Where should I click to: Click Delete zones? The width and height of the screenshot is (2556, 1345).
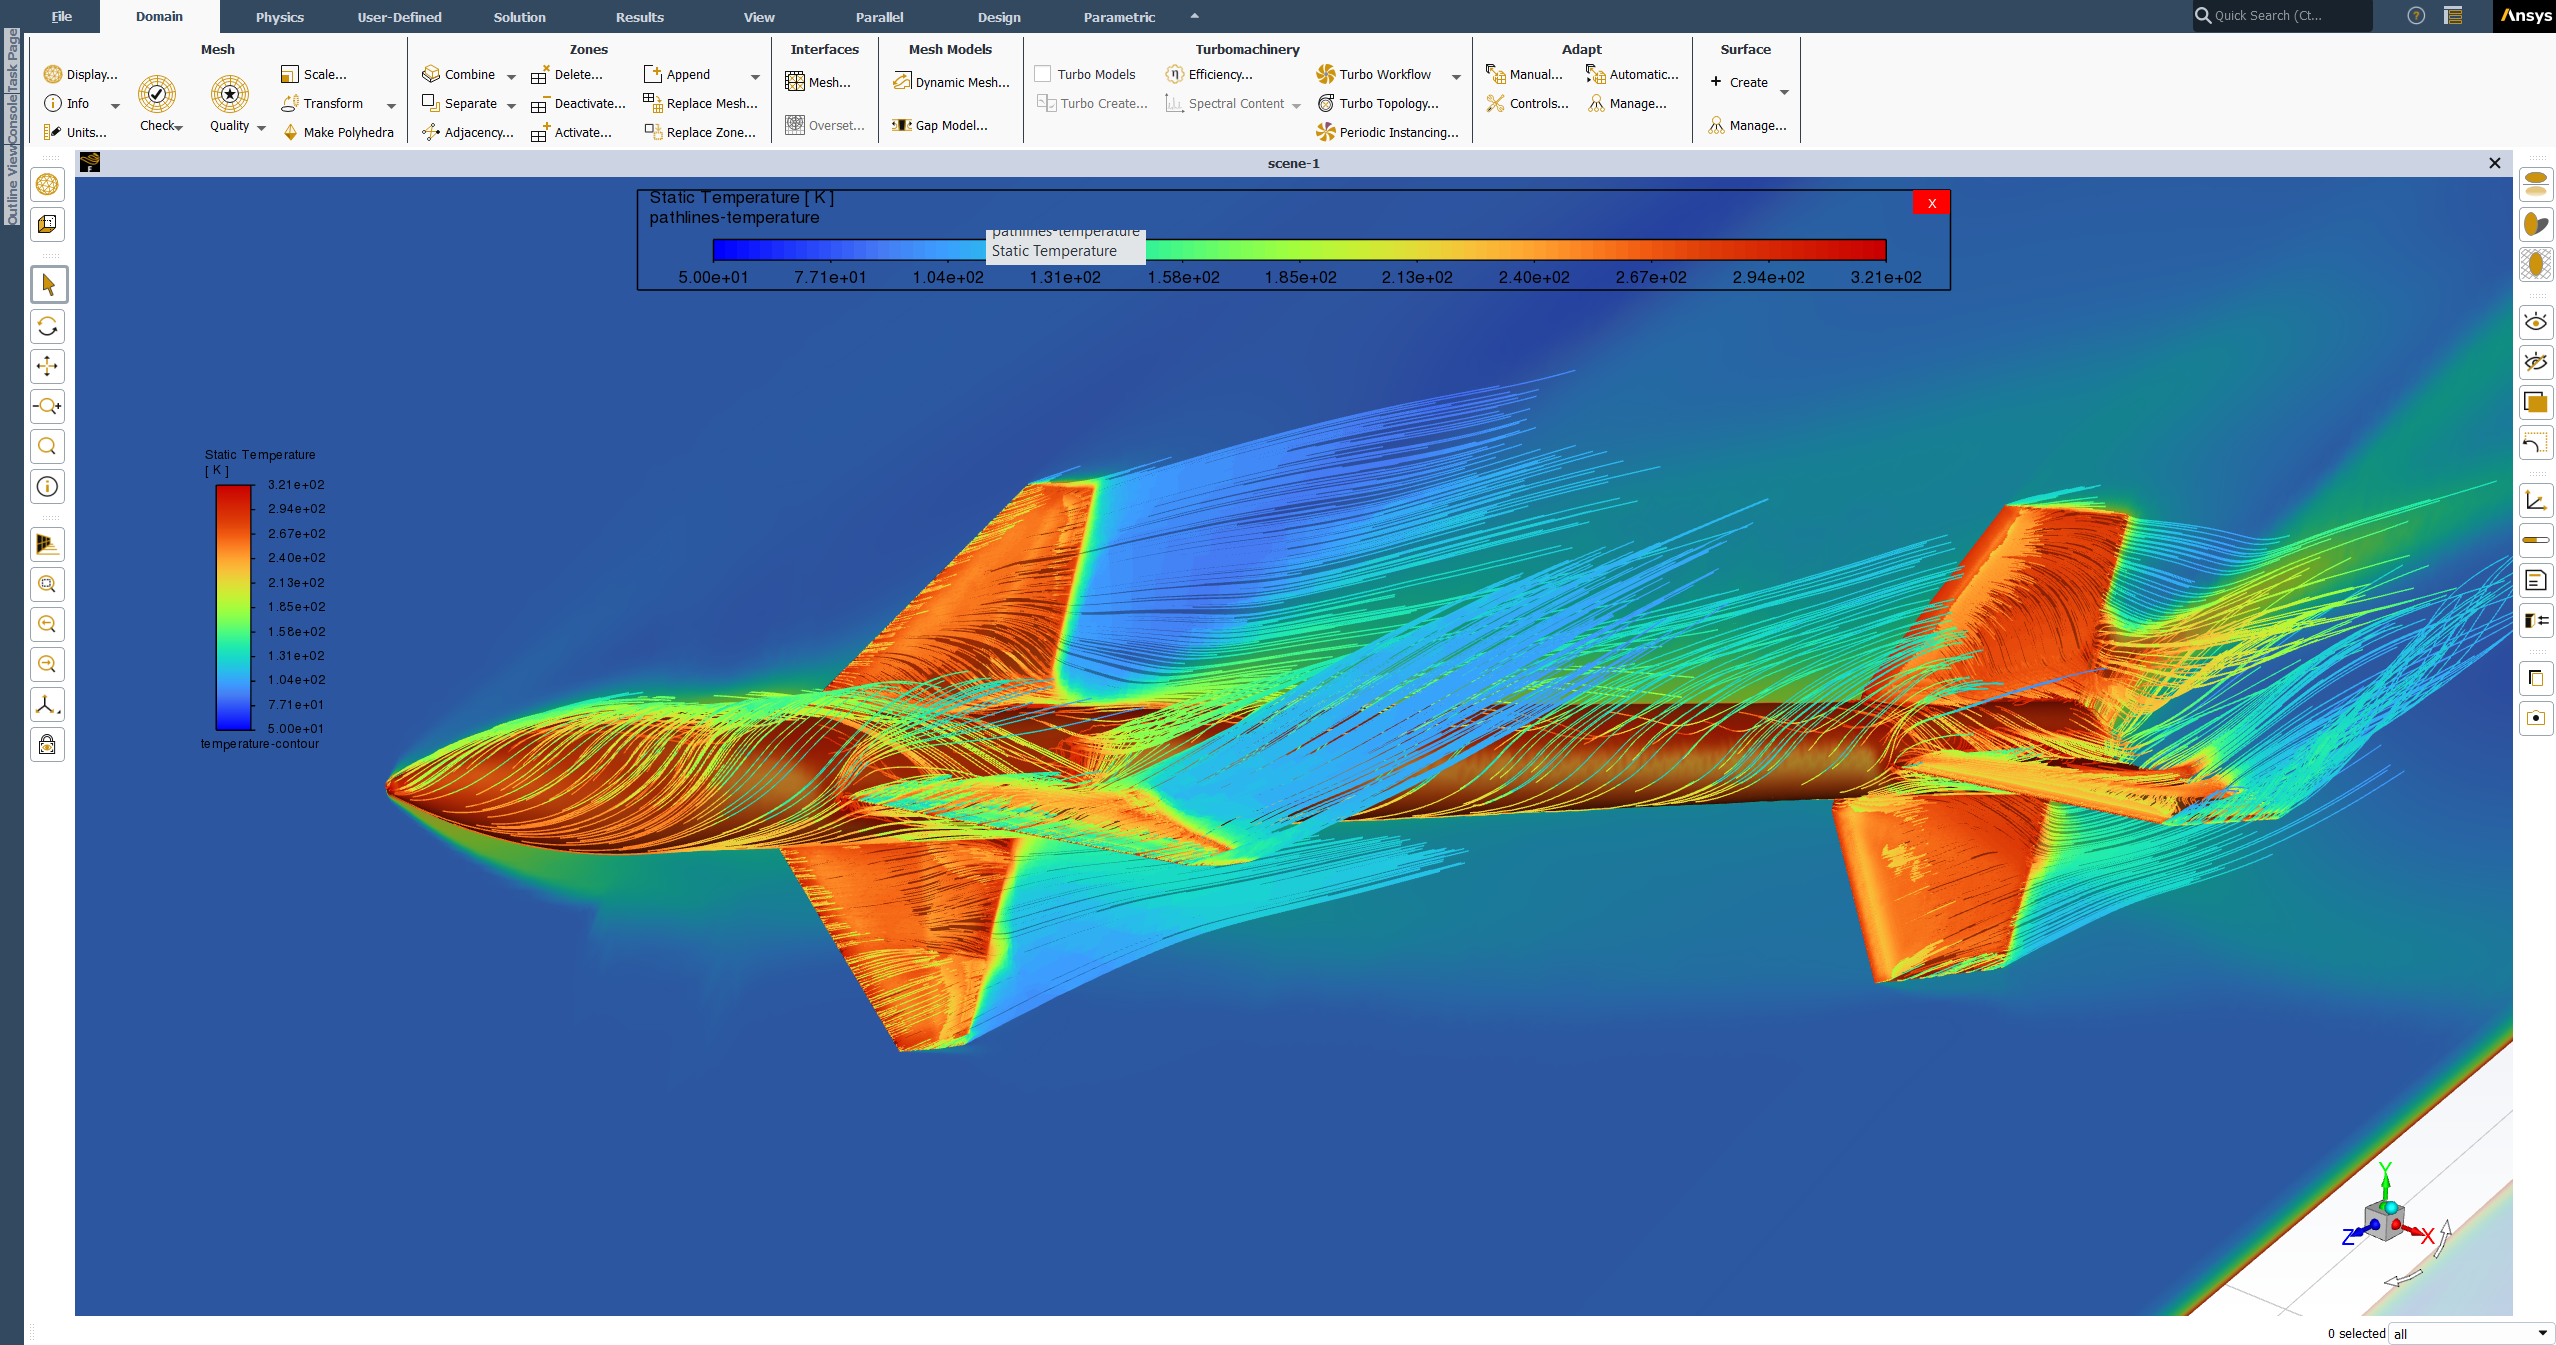coord(567,74)
